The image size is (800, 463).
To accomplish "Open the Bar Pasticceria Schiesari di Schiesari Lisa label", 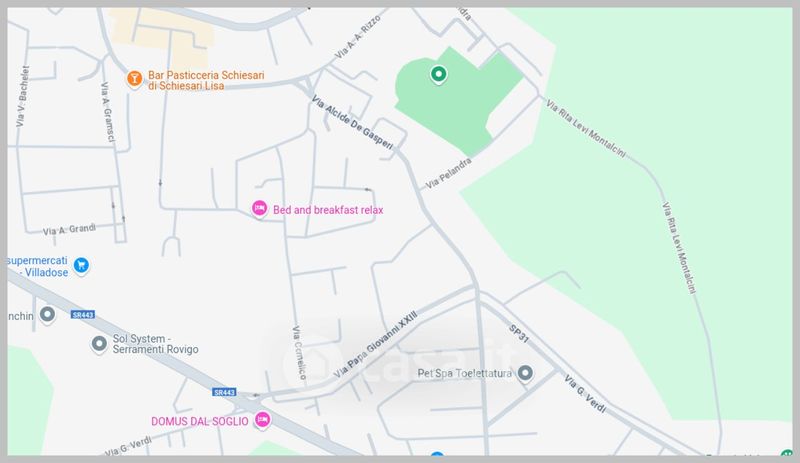I will tap(206, 81).
